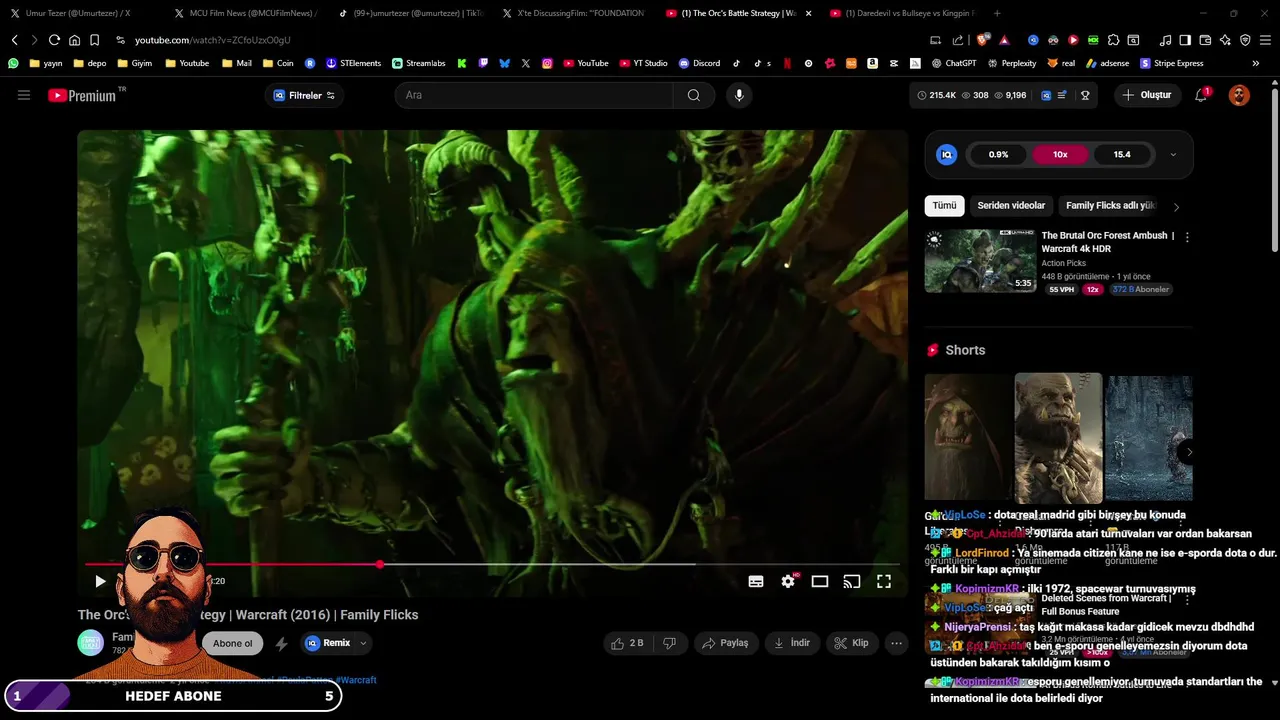Create a clip with Klip button
Image resolution: width=1280 pixels, height=720 pixels.
(x=851, y=643)
